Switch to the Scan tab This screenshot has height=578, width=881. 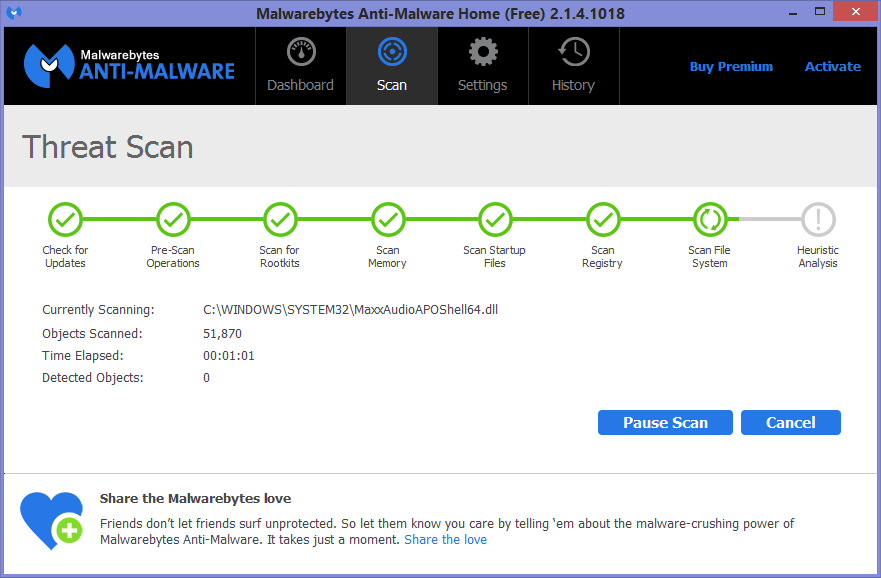pos(392,66)
